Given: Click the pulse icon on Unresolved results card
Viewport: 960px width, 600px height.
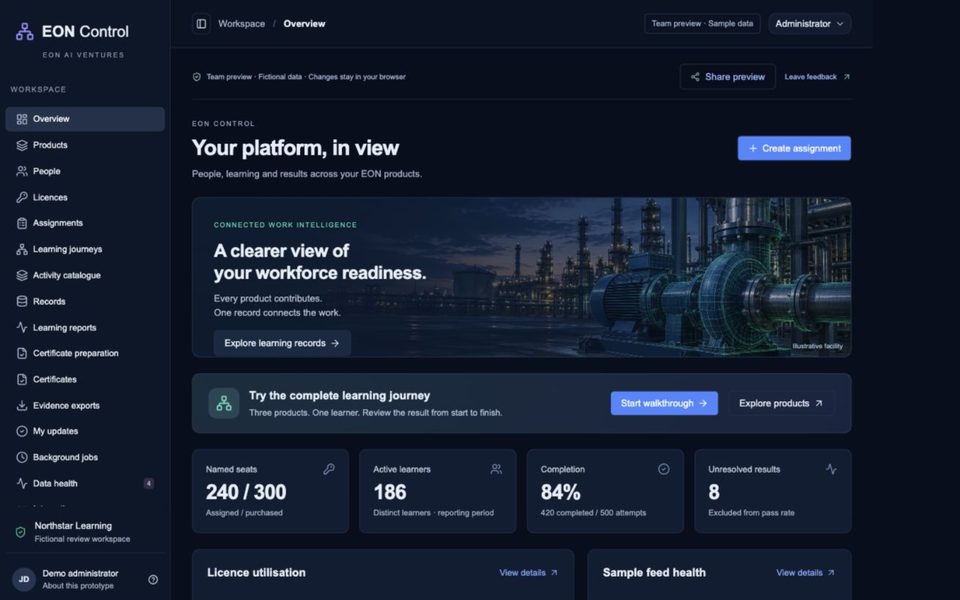Looking at the screenshot, I should coord(831,469).
